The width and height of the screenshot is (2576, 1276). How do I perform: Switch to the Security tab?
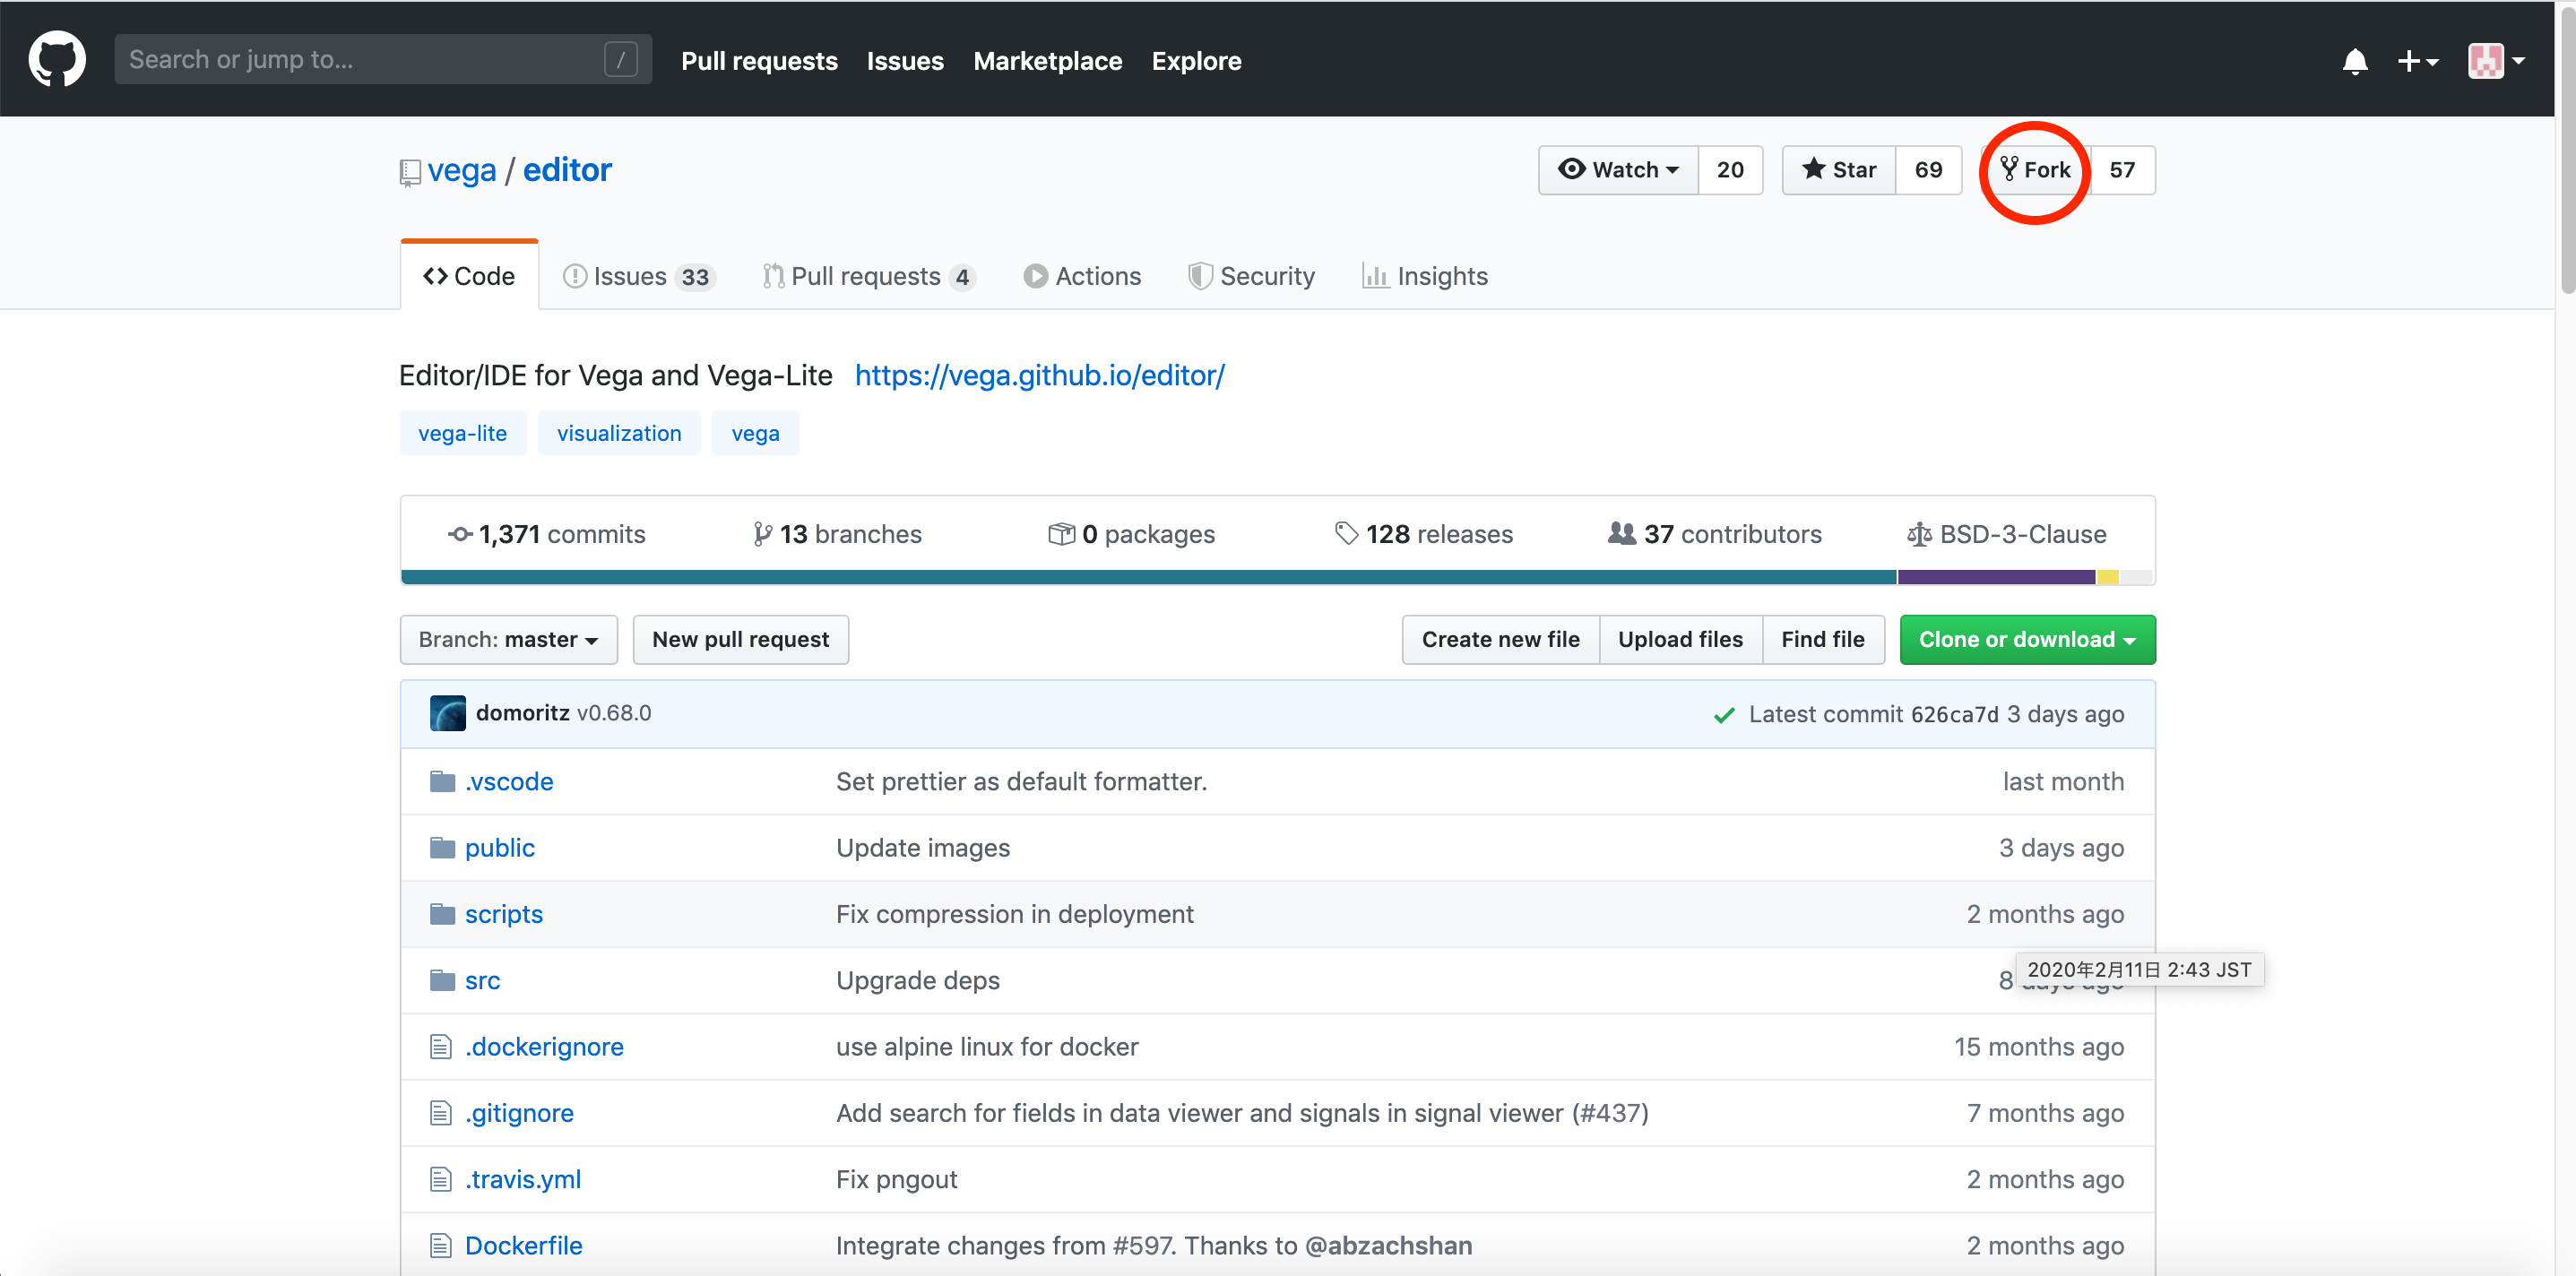[1251, 276]
